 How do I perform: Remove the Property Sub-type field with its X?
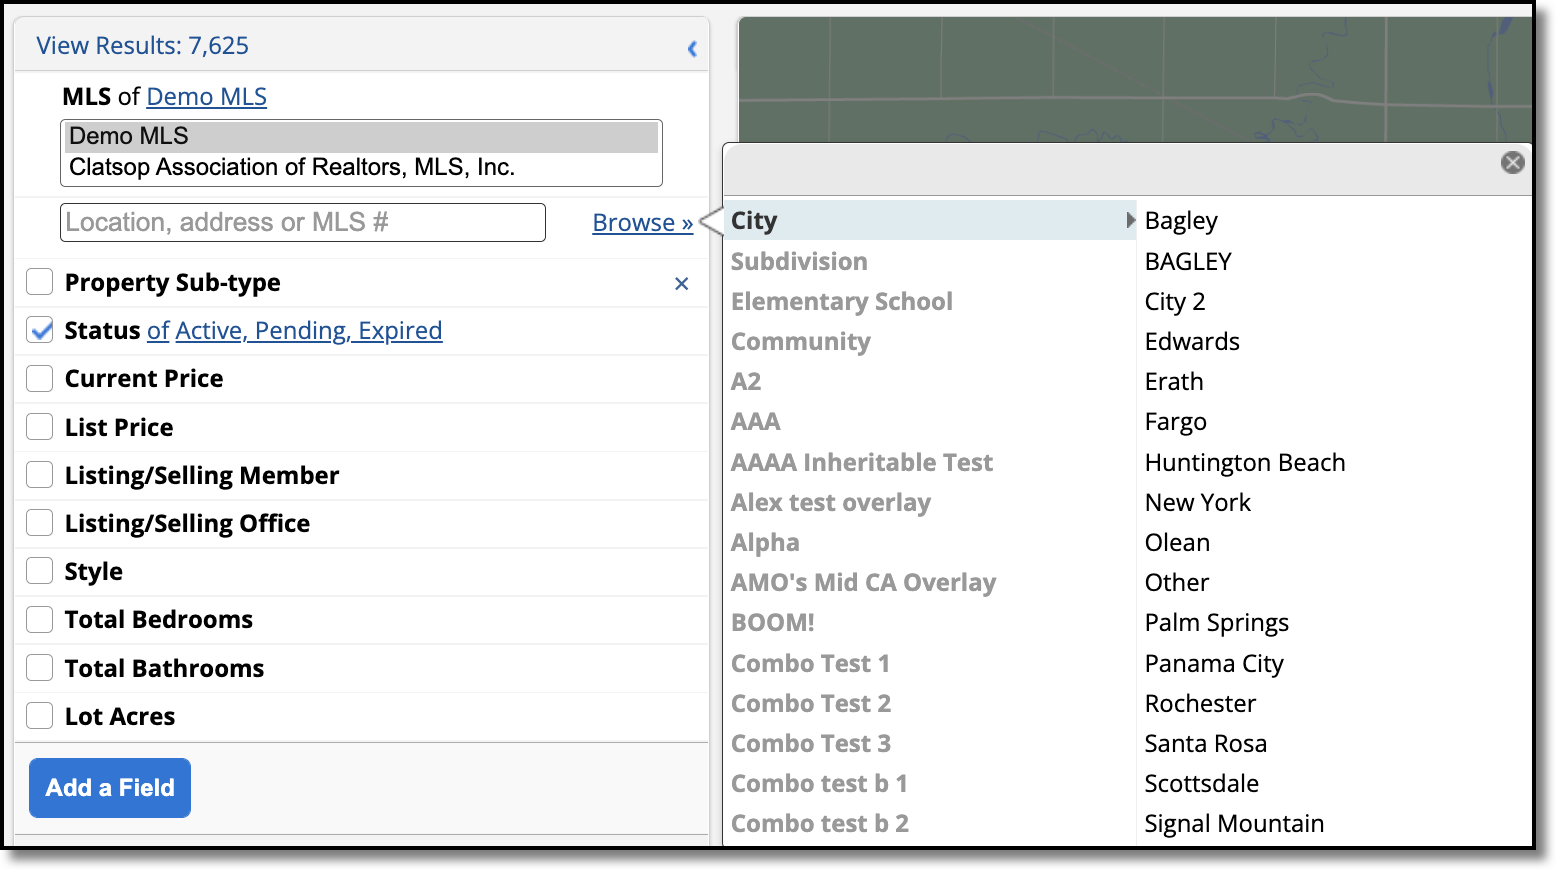(x=681, y=284)
